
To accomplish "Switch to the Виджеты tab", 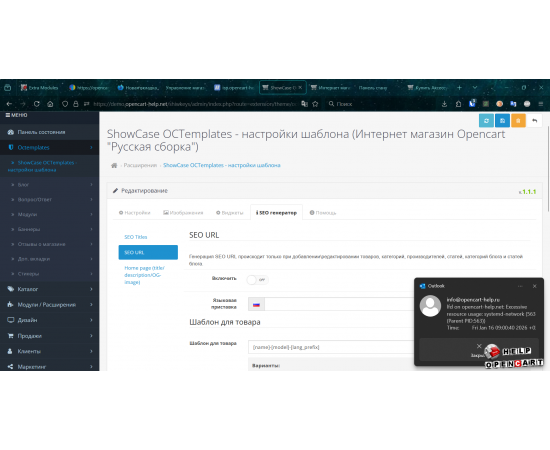I will point(229,213).
